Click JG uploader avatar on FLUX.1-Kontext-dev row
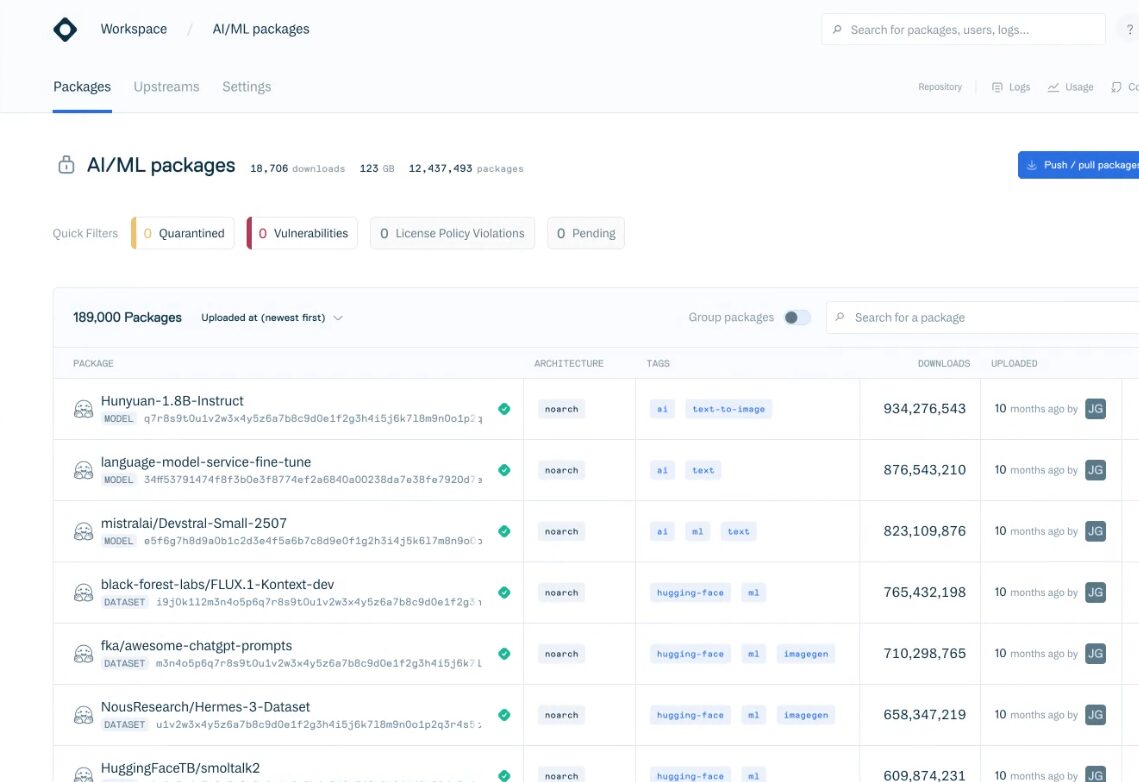 [x=1095, y=592]
